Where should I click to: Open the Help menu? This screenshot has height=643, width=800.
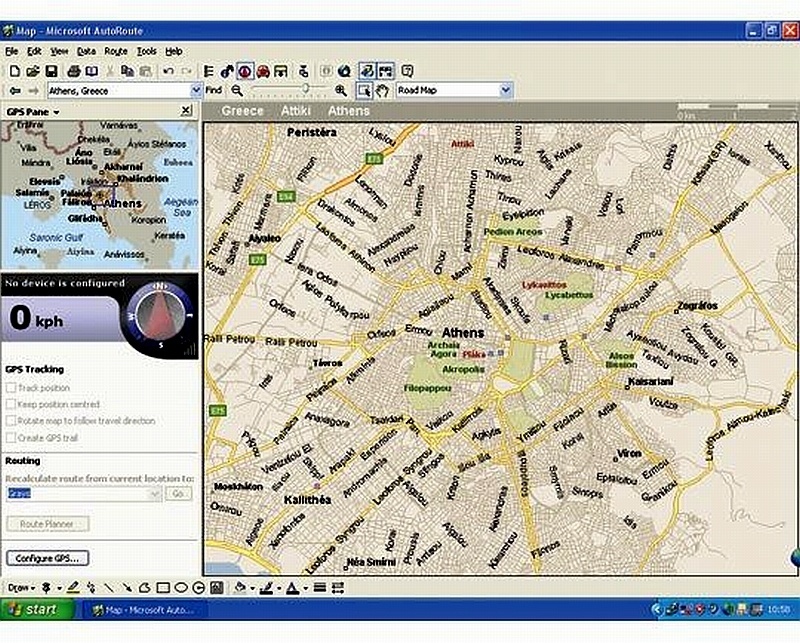(x=173, y=52)
